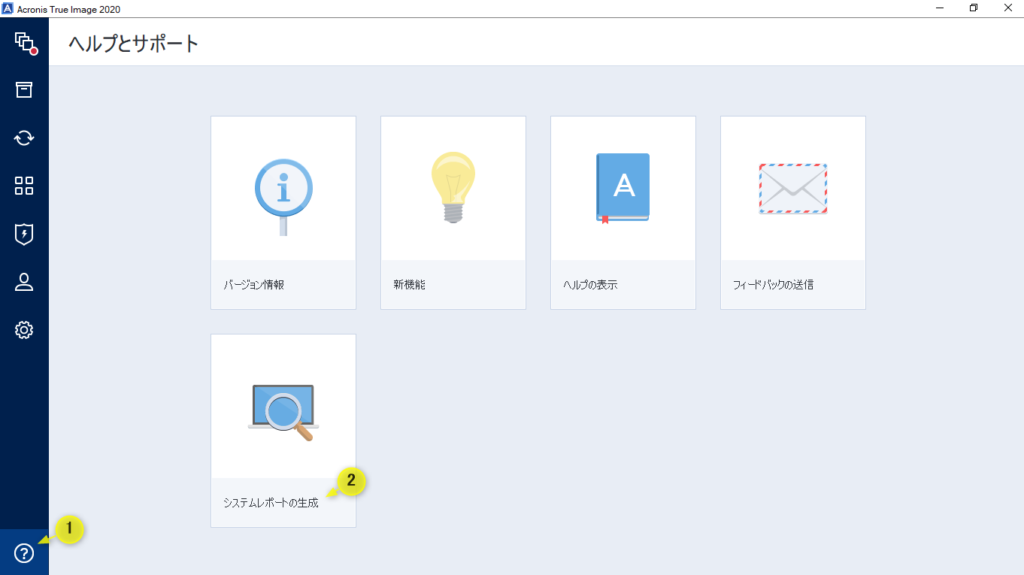
Task: Open the Backup section in the sidebar
Action: (25, 43)
